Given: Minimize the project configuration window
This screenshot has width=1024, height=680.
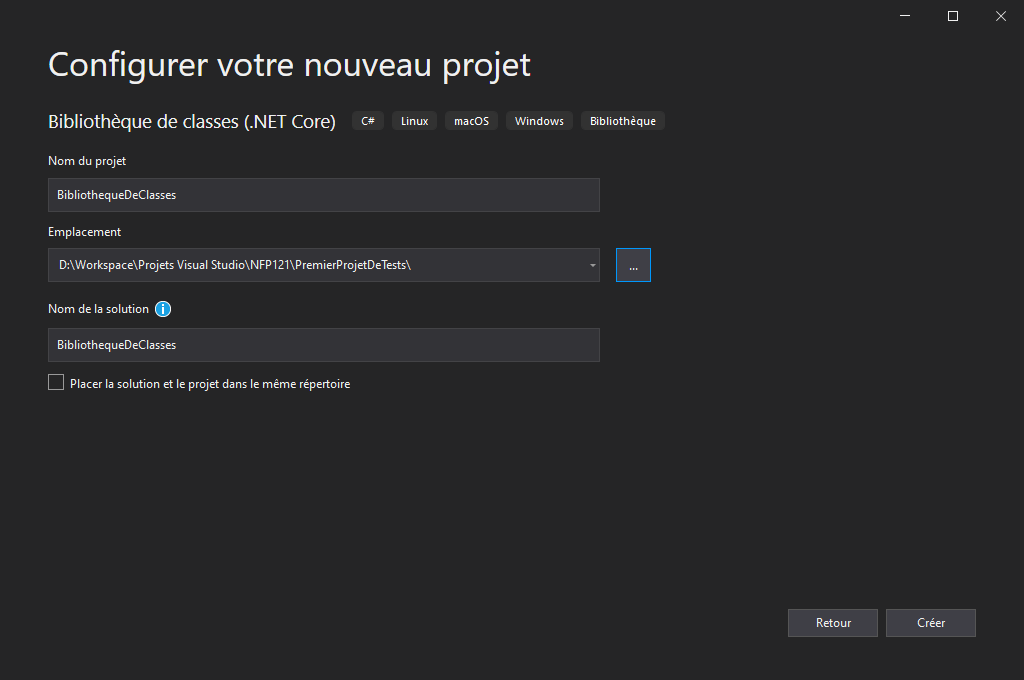Looking at the screenshot, I should [x=905, y=16].
